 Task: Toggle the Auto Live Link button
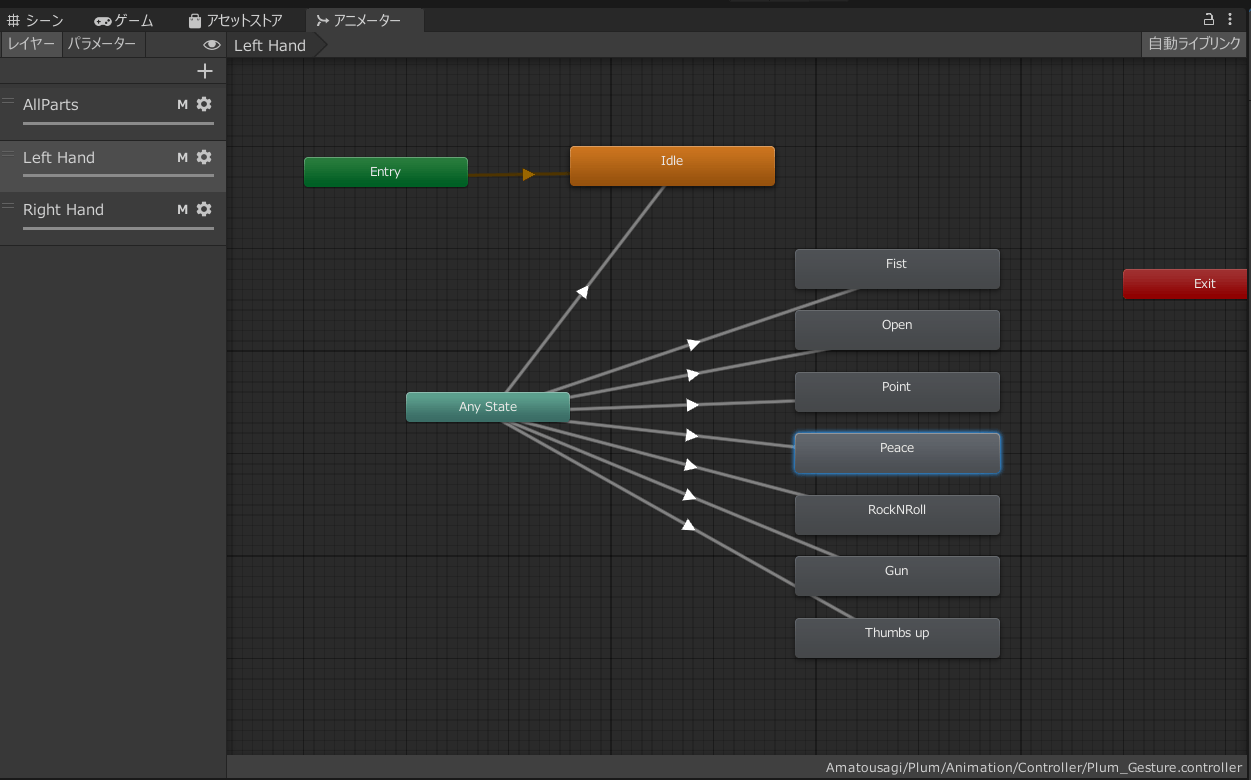point(1194,44)
